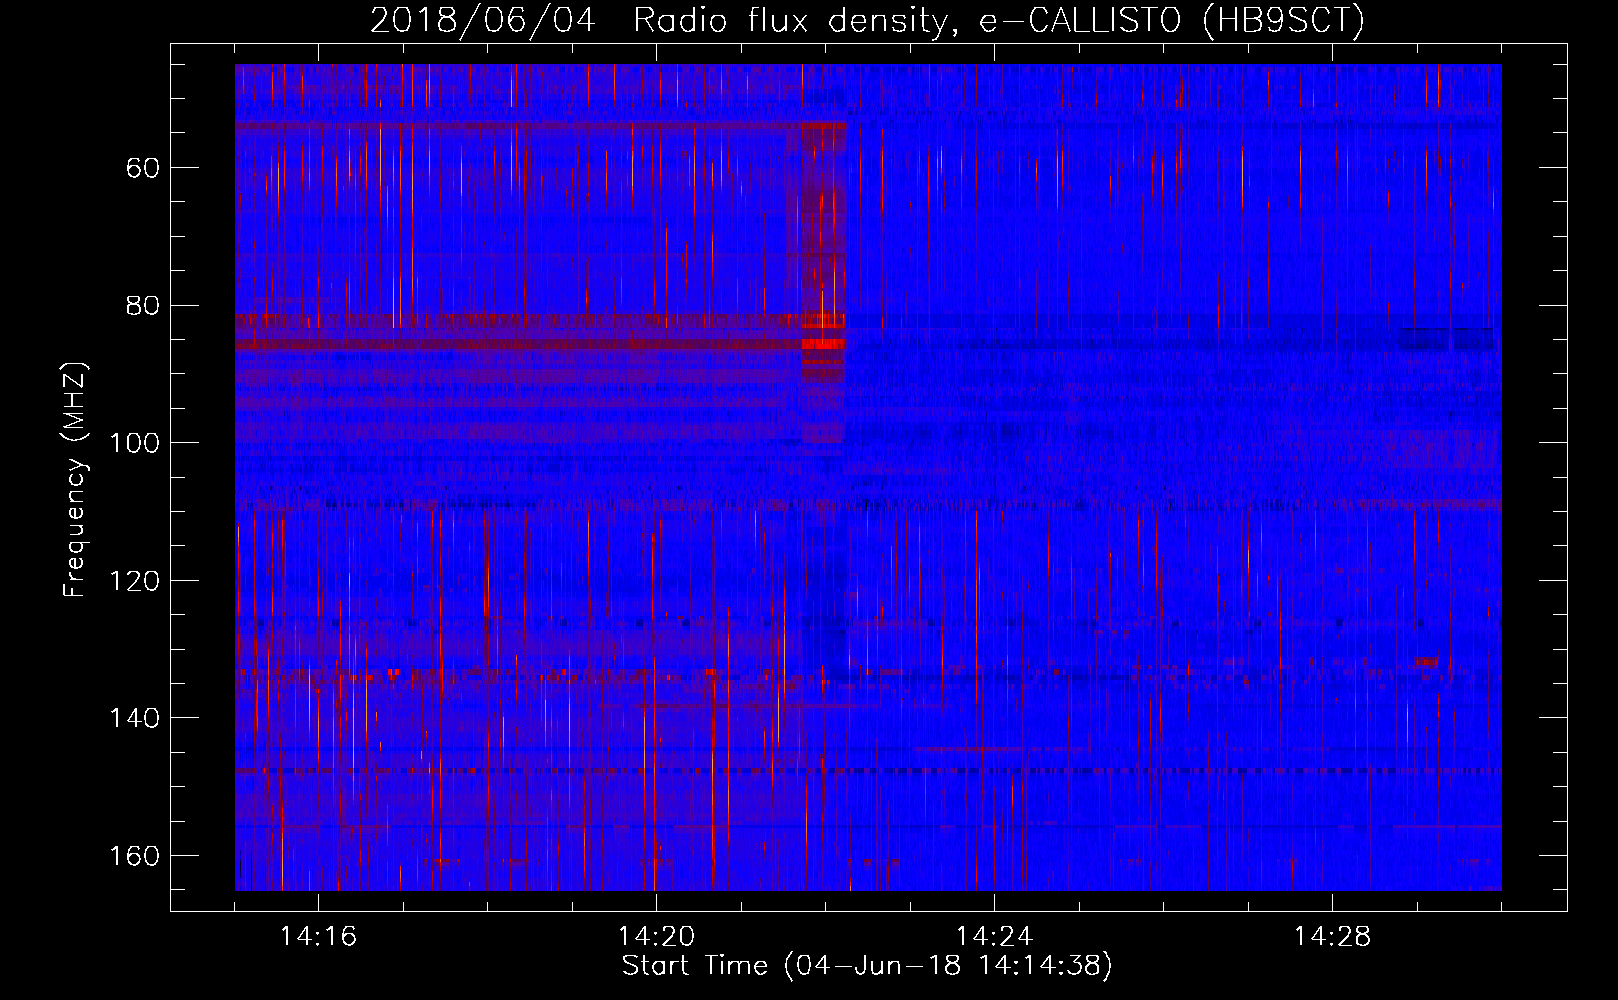This screenshot has height=1000, width=1618.
Task: Click the "14:20" time tick label
Action: (656, 937)
